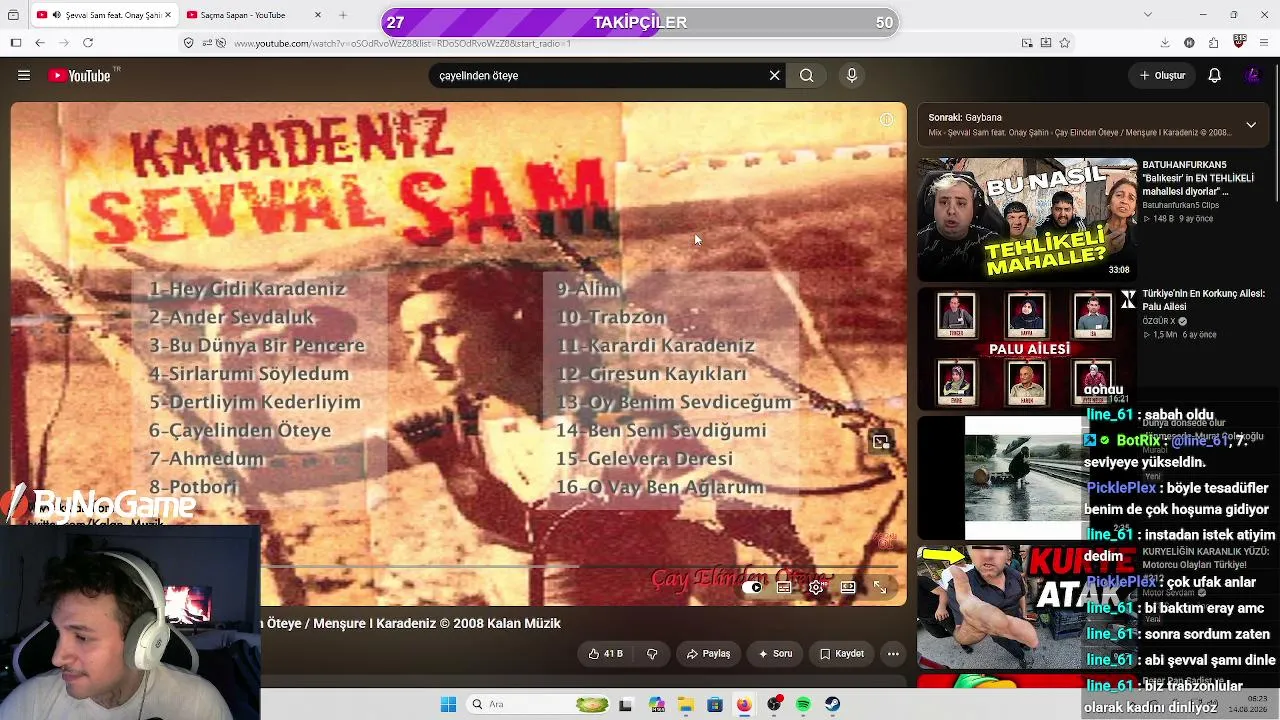The height and width of the screenshot is (720, 1280).
Task: Toggle subtitles in the video player
Action: (x=785, y=587)
